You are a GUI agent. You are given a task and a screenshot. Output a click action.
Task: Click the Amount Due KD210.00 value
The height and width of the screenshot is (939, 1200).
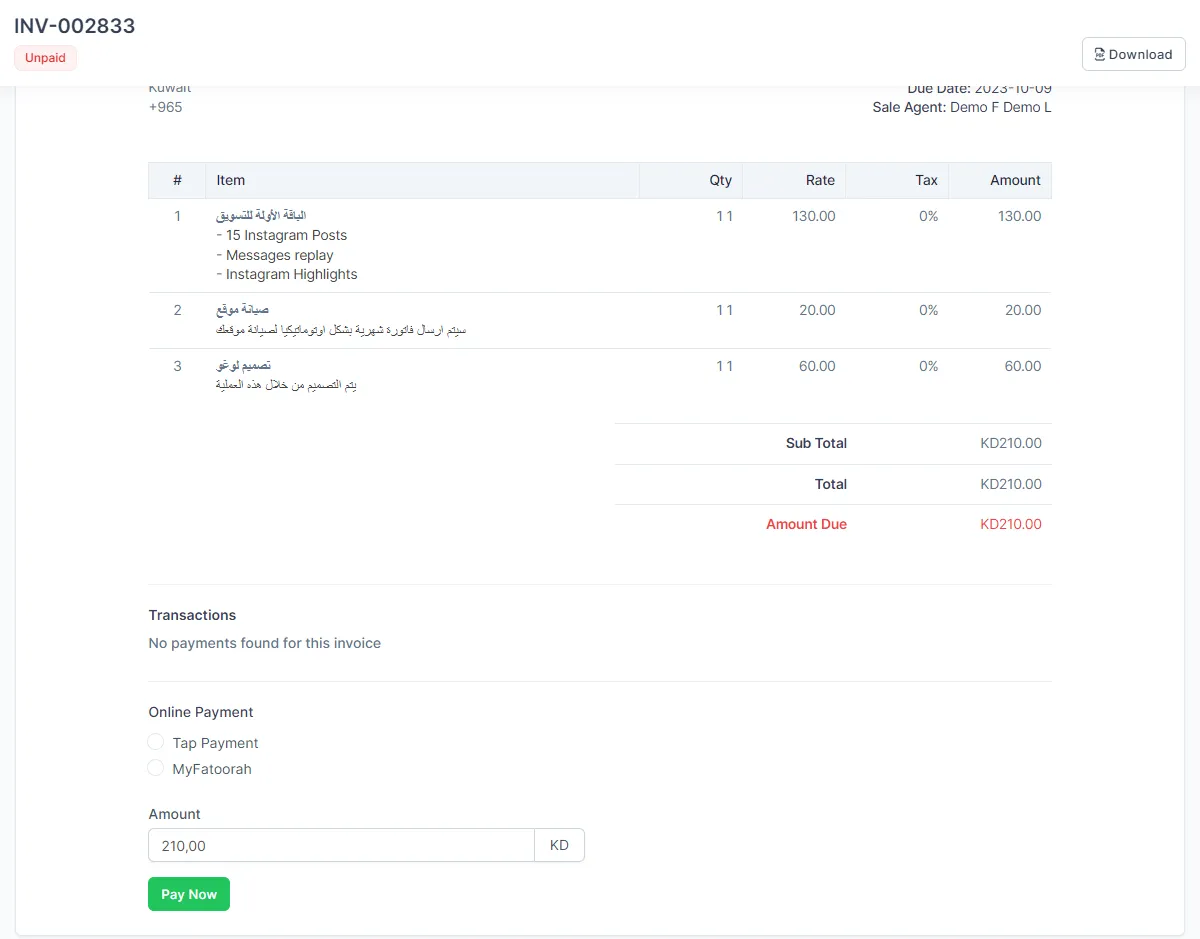click(1011, 524)
